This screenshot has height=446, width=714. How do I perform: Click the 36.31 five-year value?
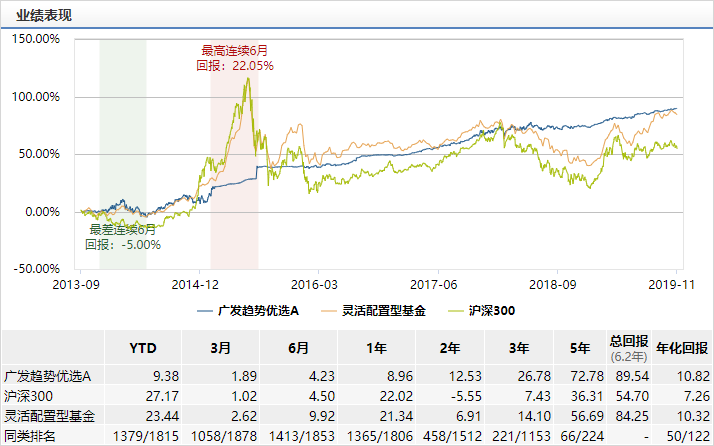587,396
